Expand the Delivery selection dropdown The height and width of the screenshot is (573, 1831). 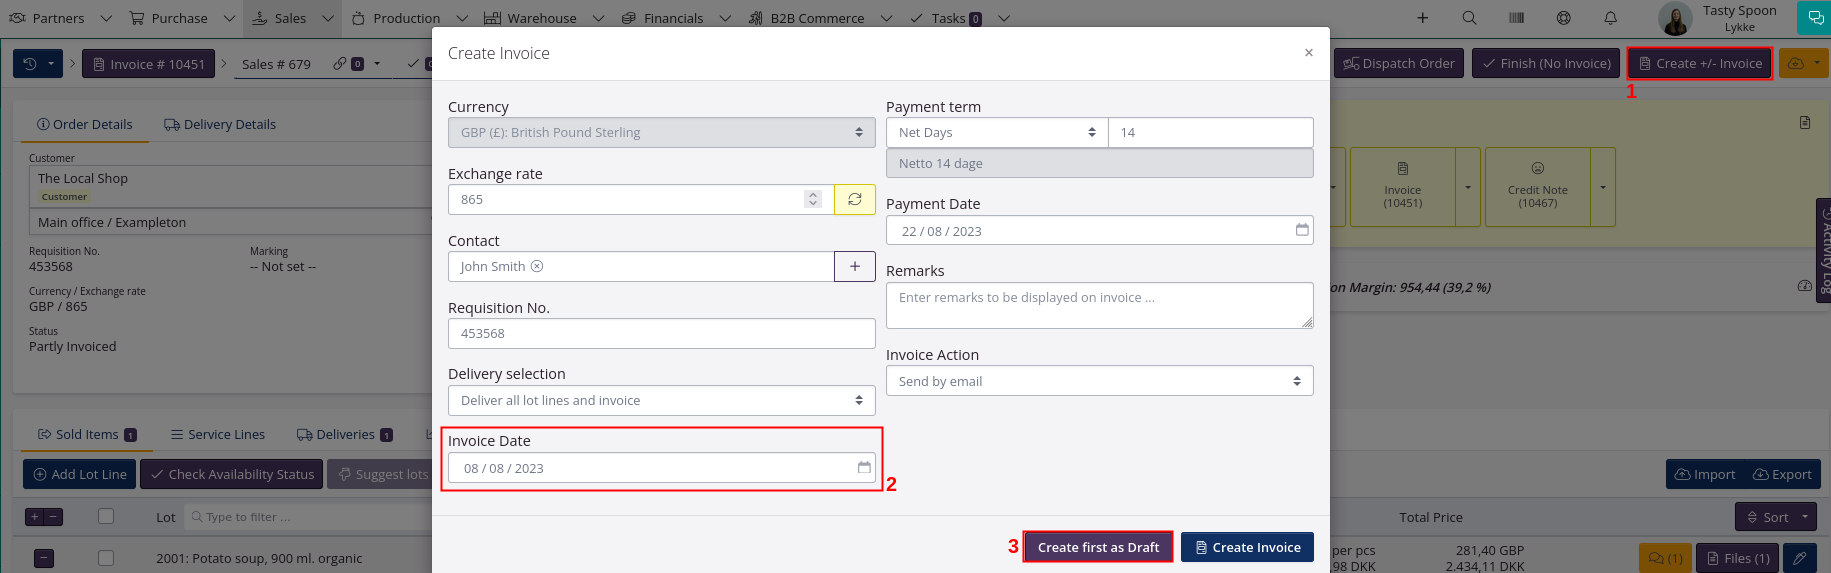tap(661, 400)
